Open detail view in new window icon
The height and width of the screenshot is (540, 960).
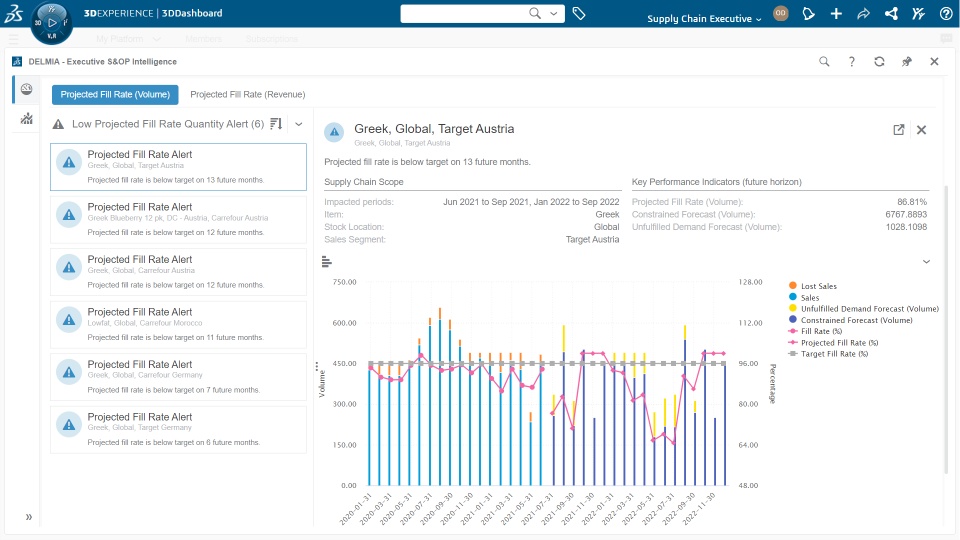coord(899,130)
